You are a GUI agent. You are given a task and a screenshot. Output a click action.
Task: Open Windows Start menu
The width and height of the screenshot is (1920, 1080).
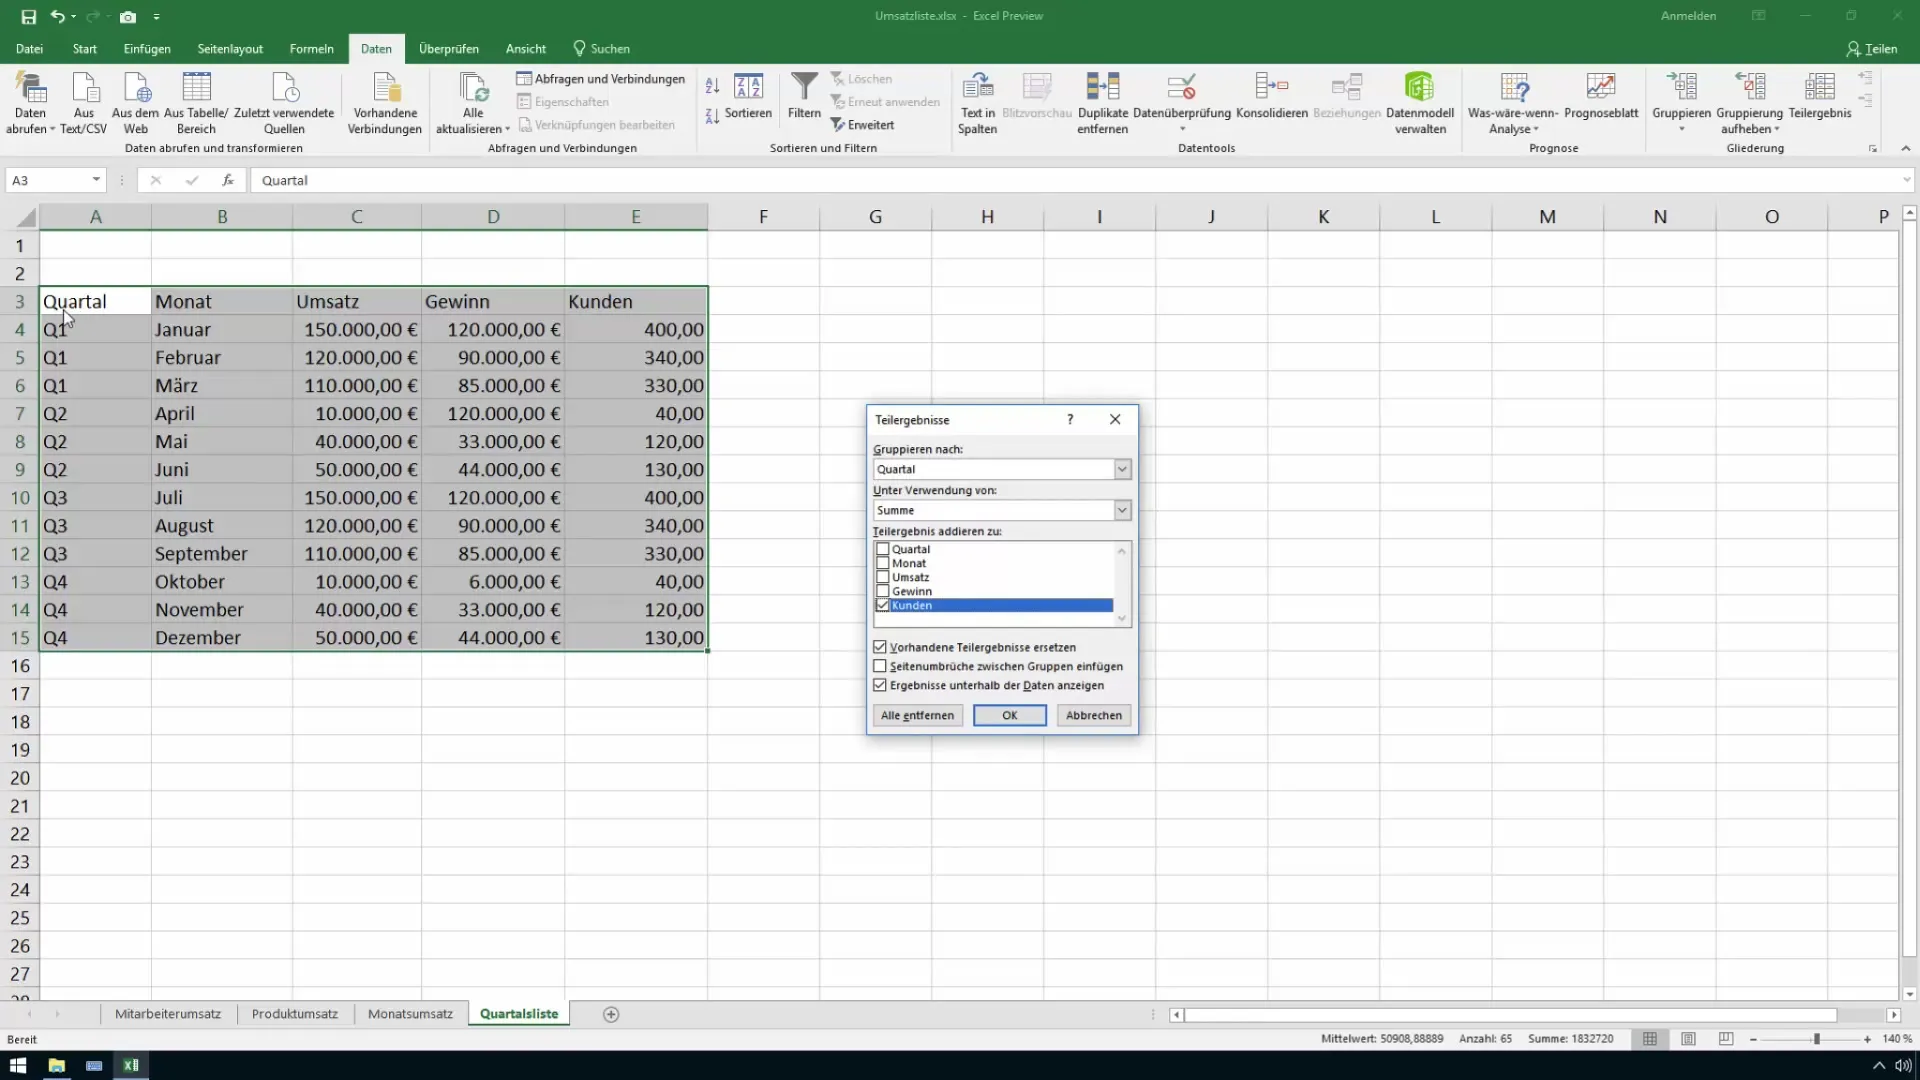coord(18,1065)
